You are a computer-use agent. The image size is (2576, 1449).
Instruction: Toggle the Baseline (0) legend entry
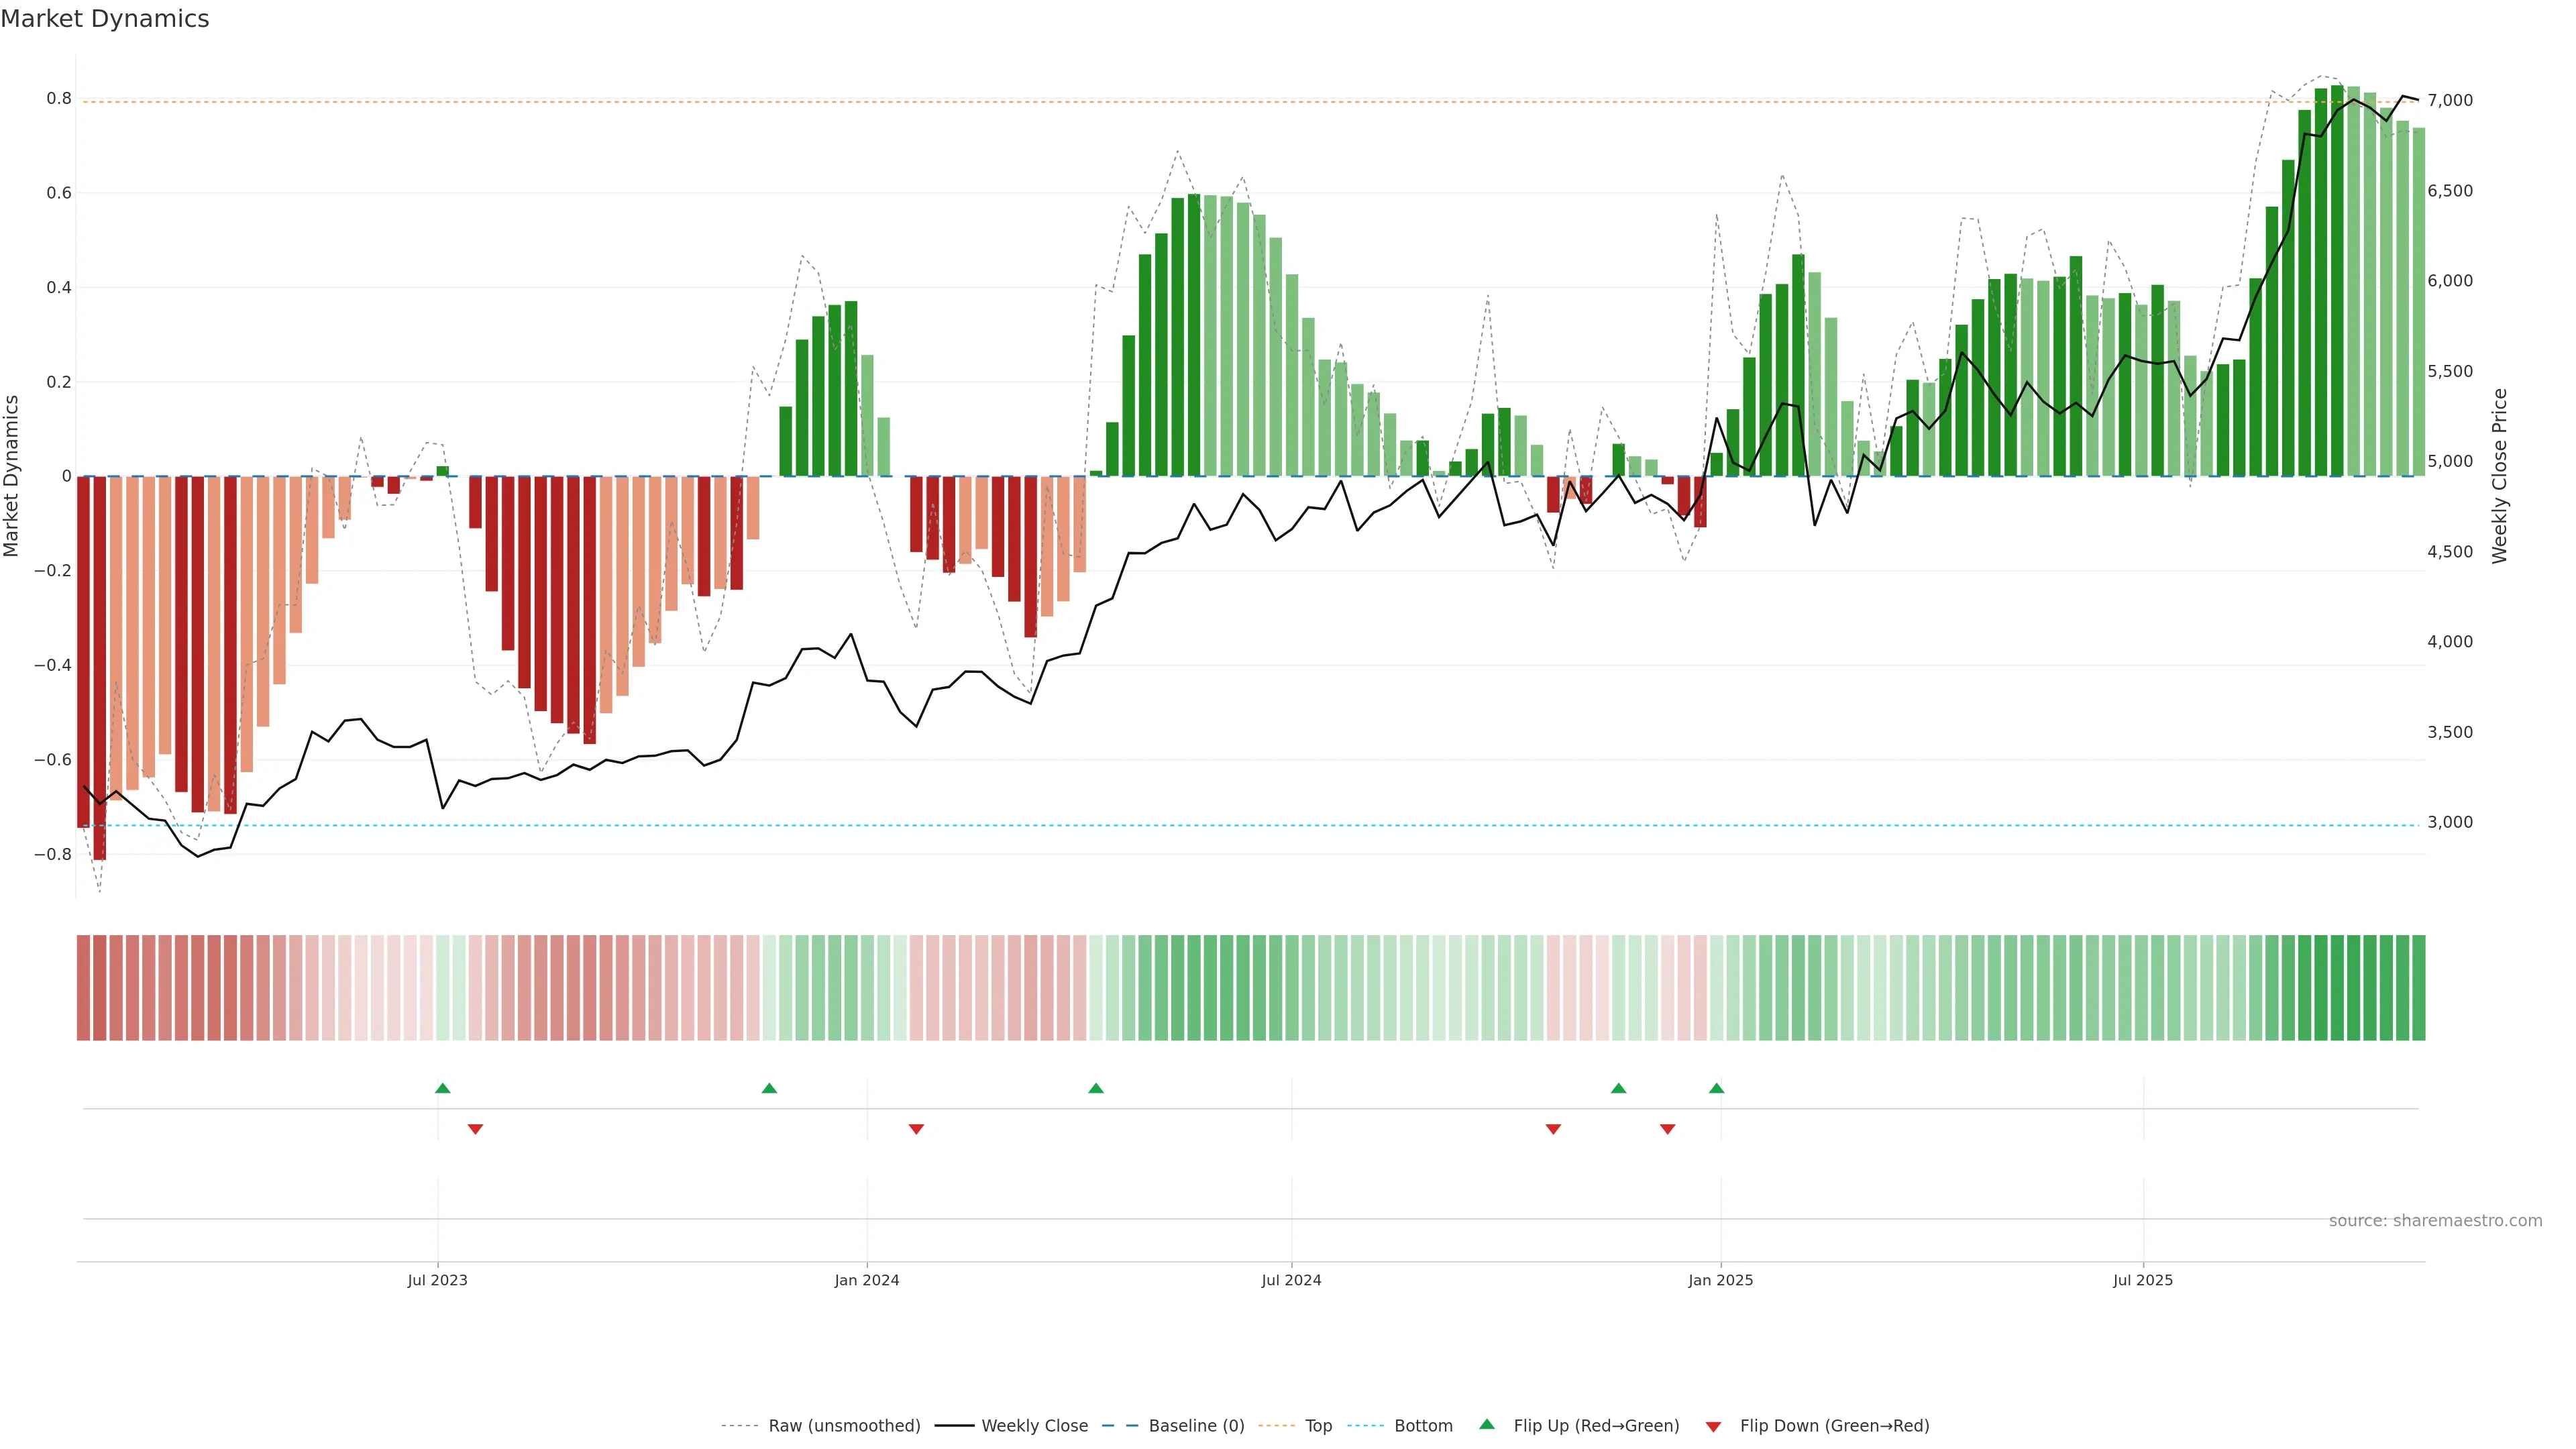click(1196, 1426)
